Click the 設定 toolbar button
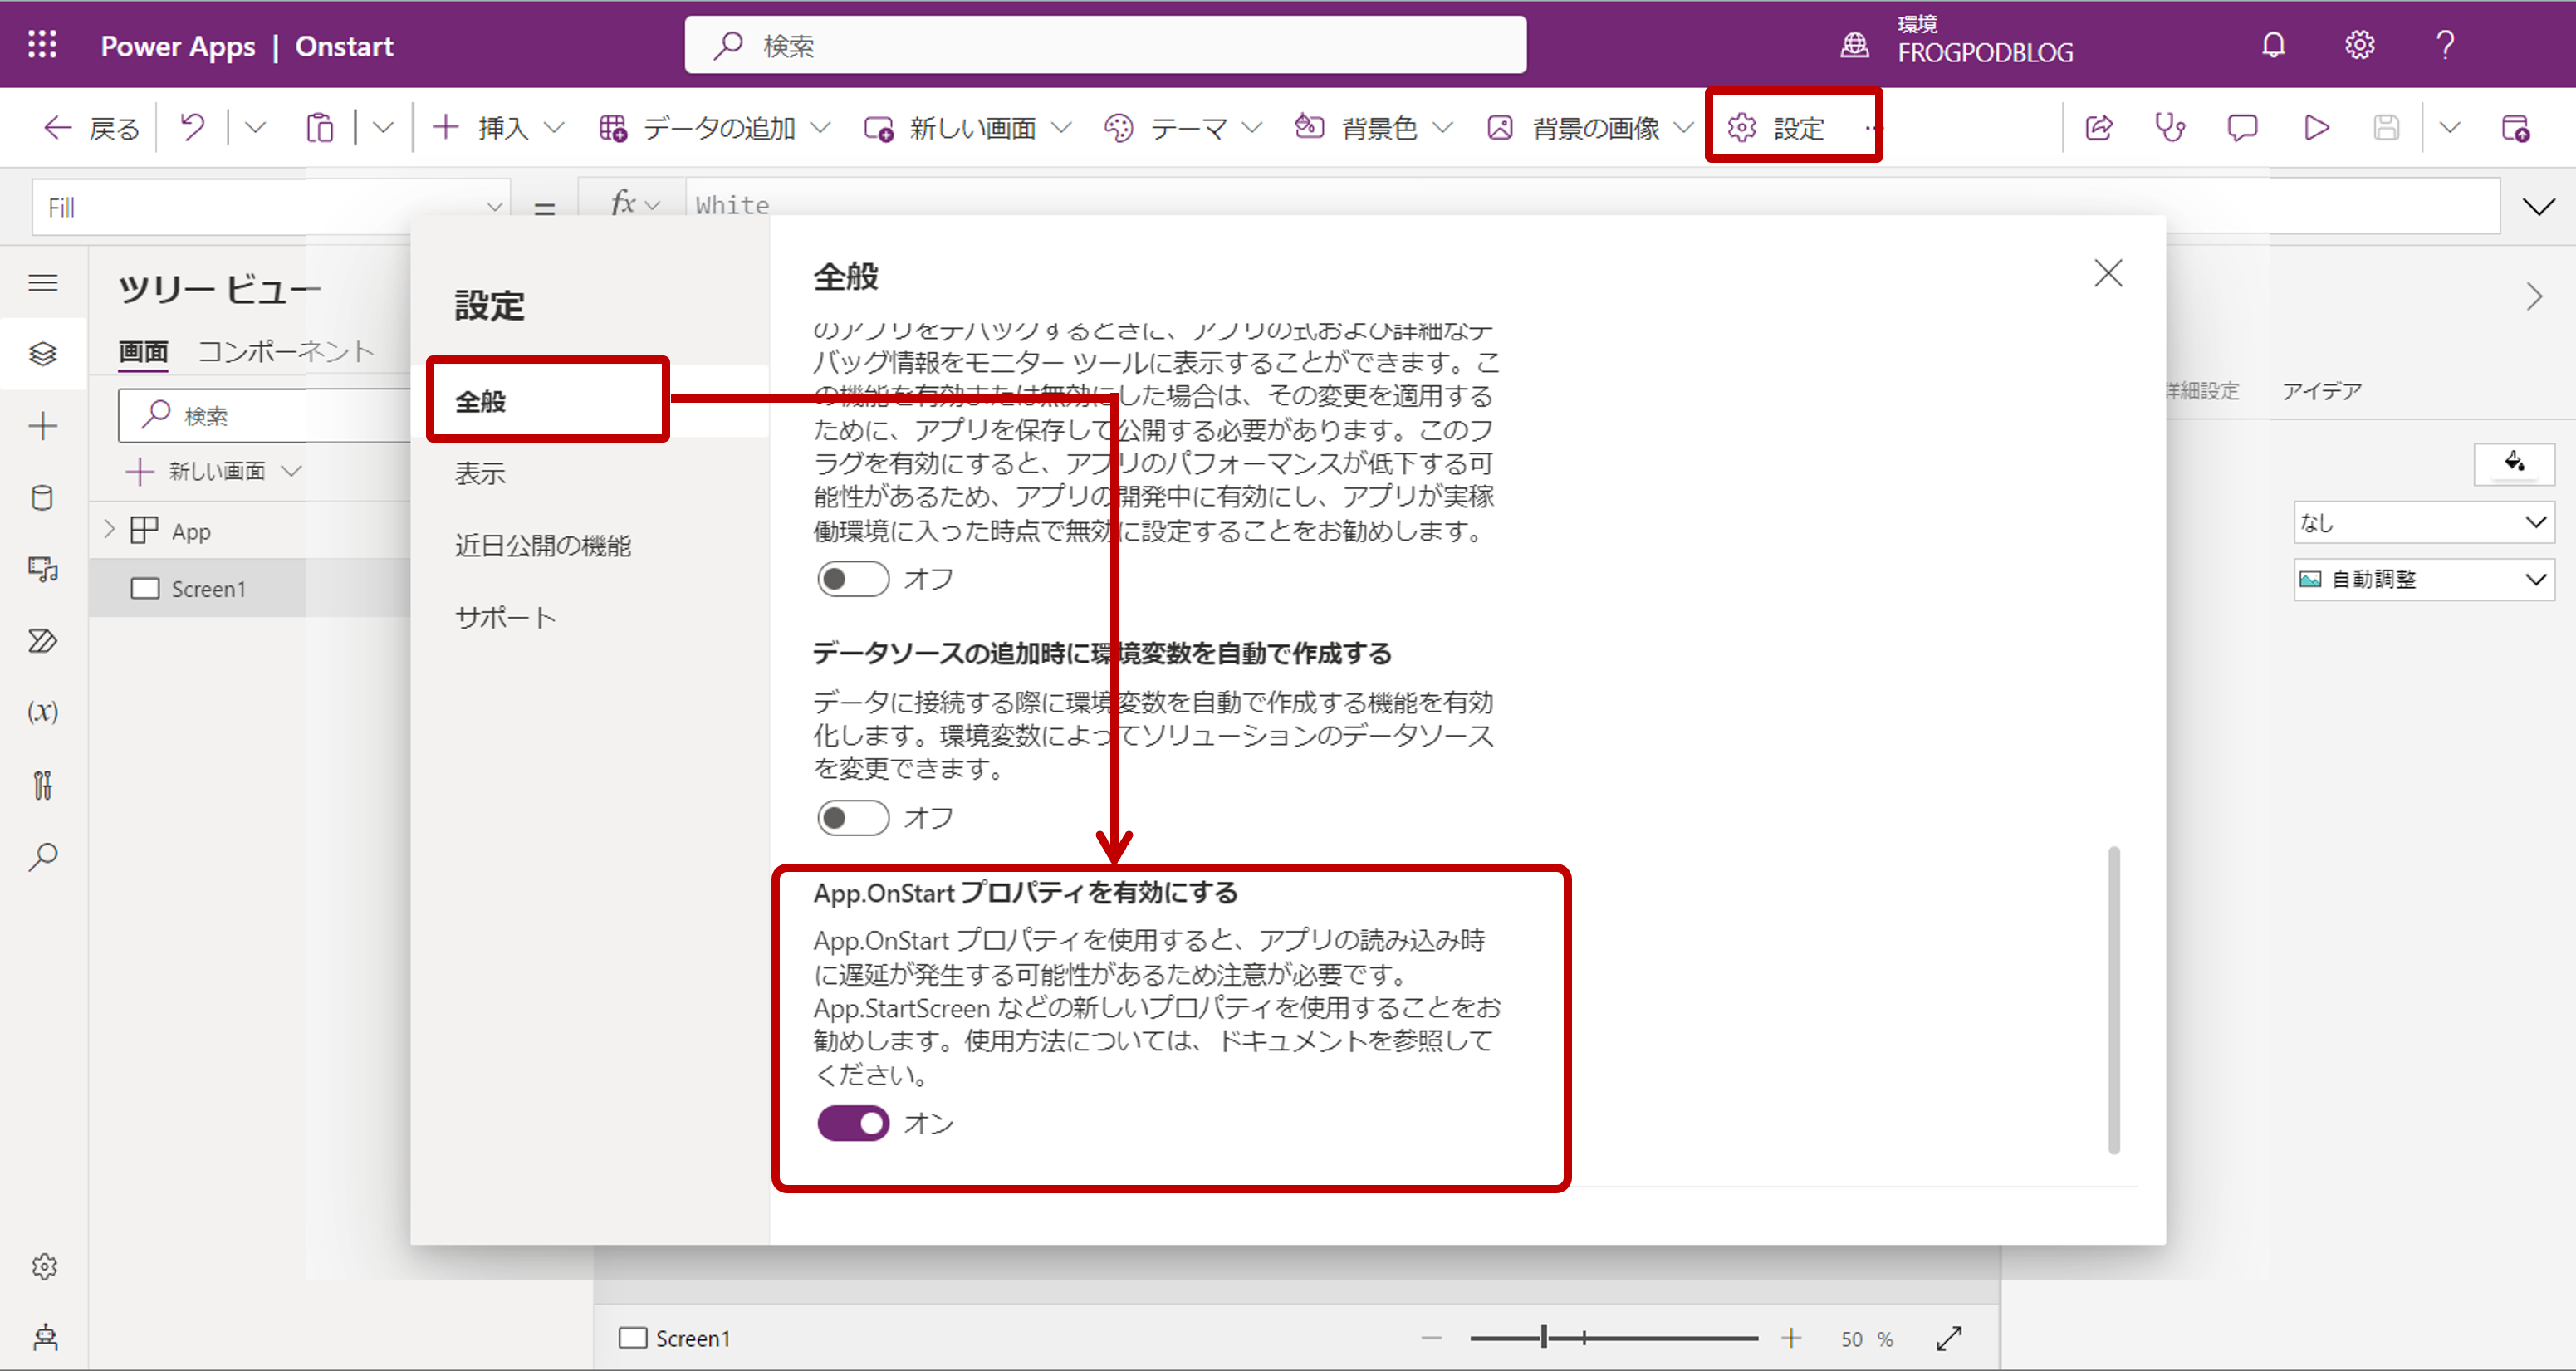Screen dimensions: 2576x1371 (1777, 127)
